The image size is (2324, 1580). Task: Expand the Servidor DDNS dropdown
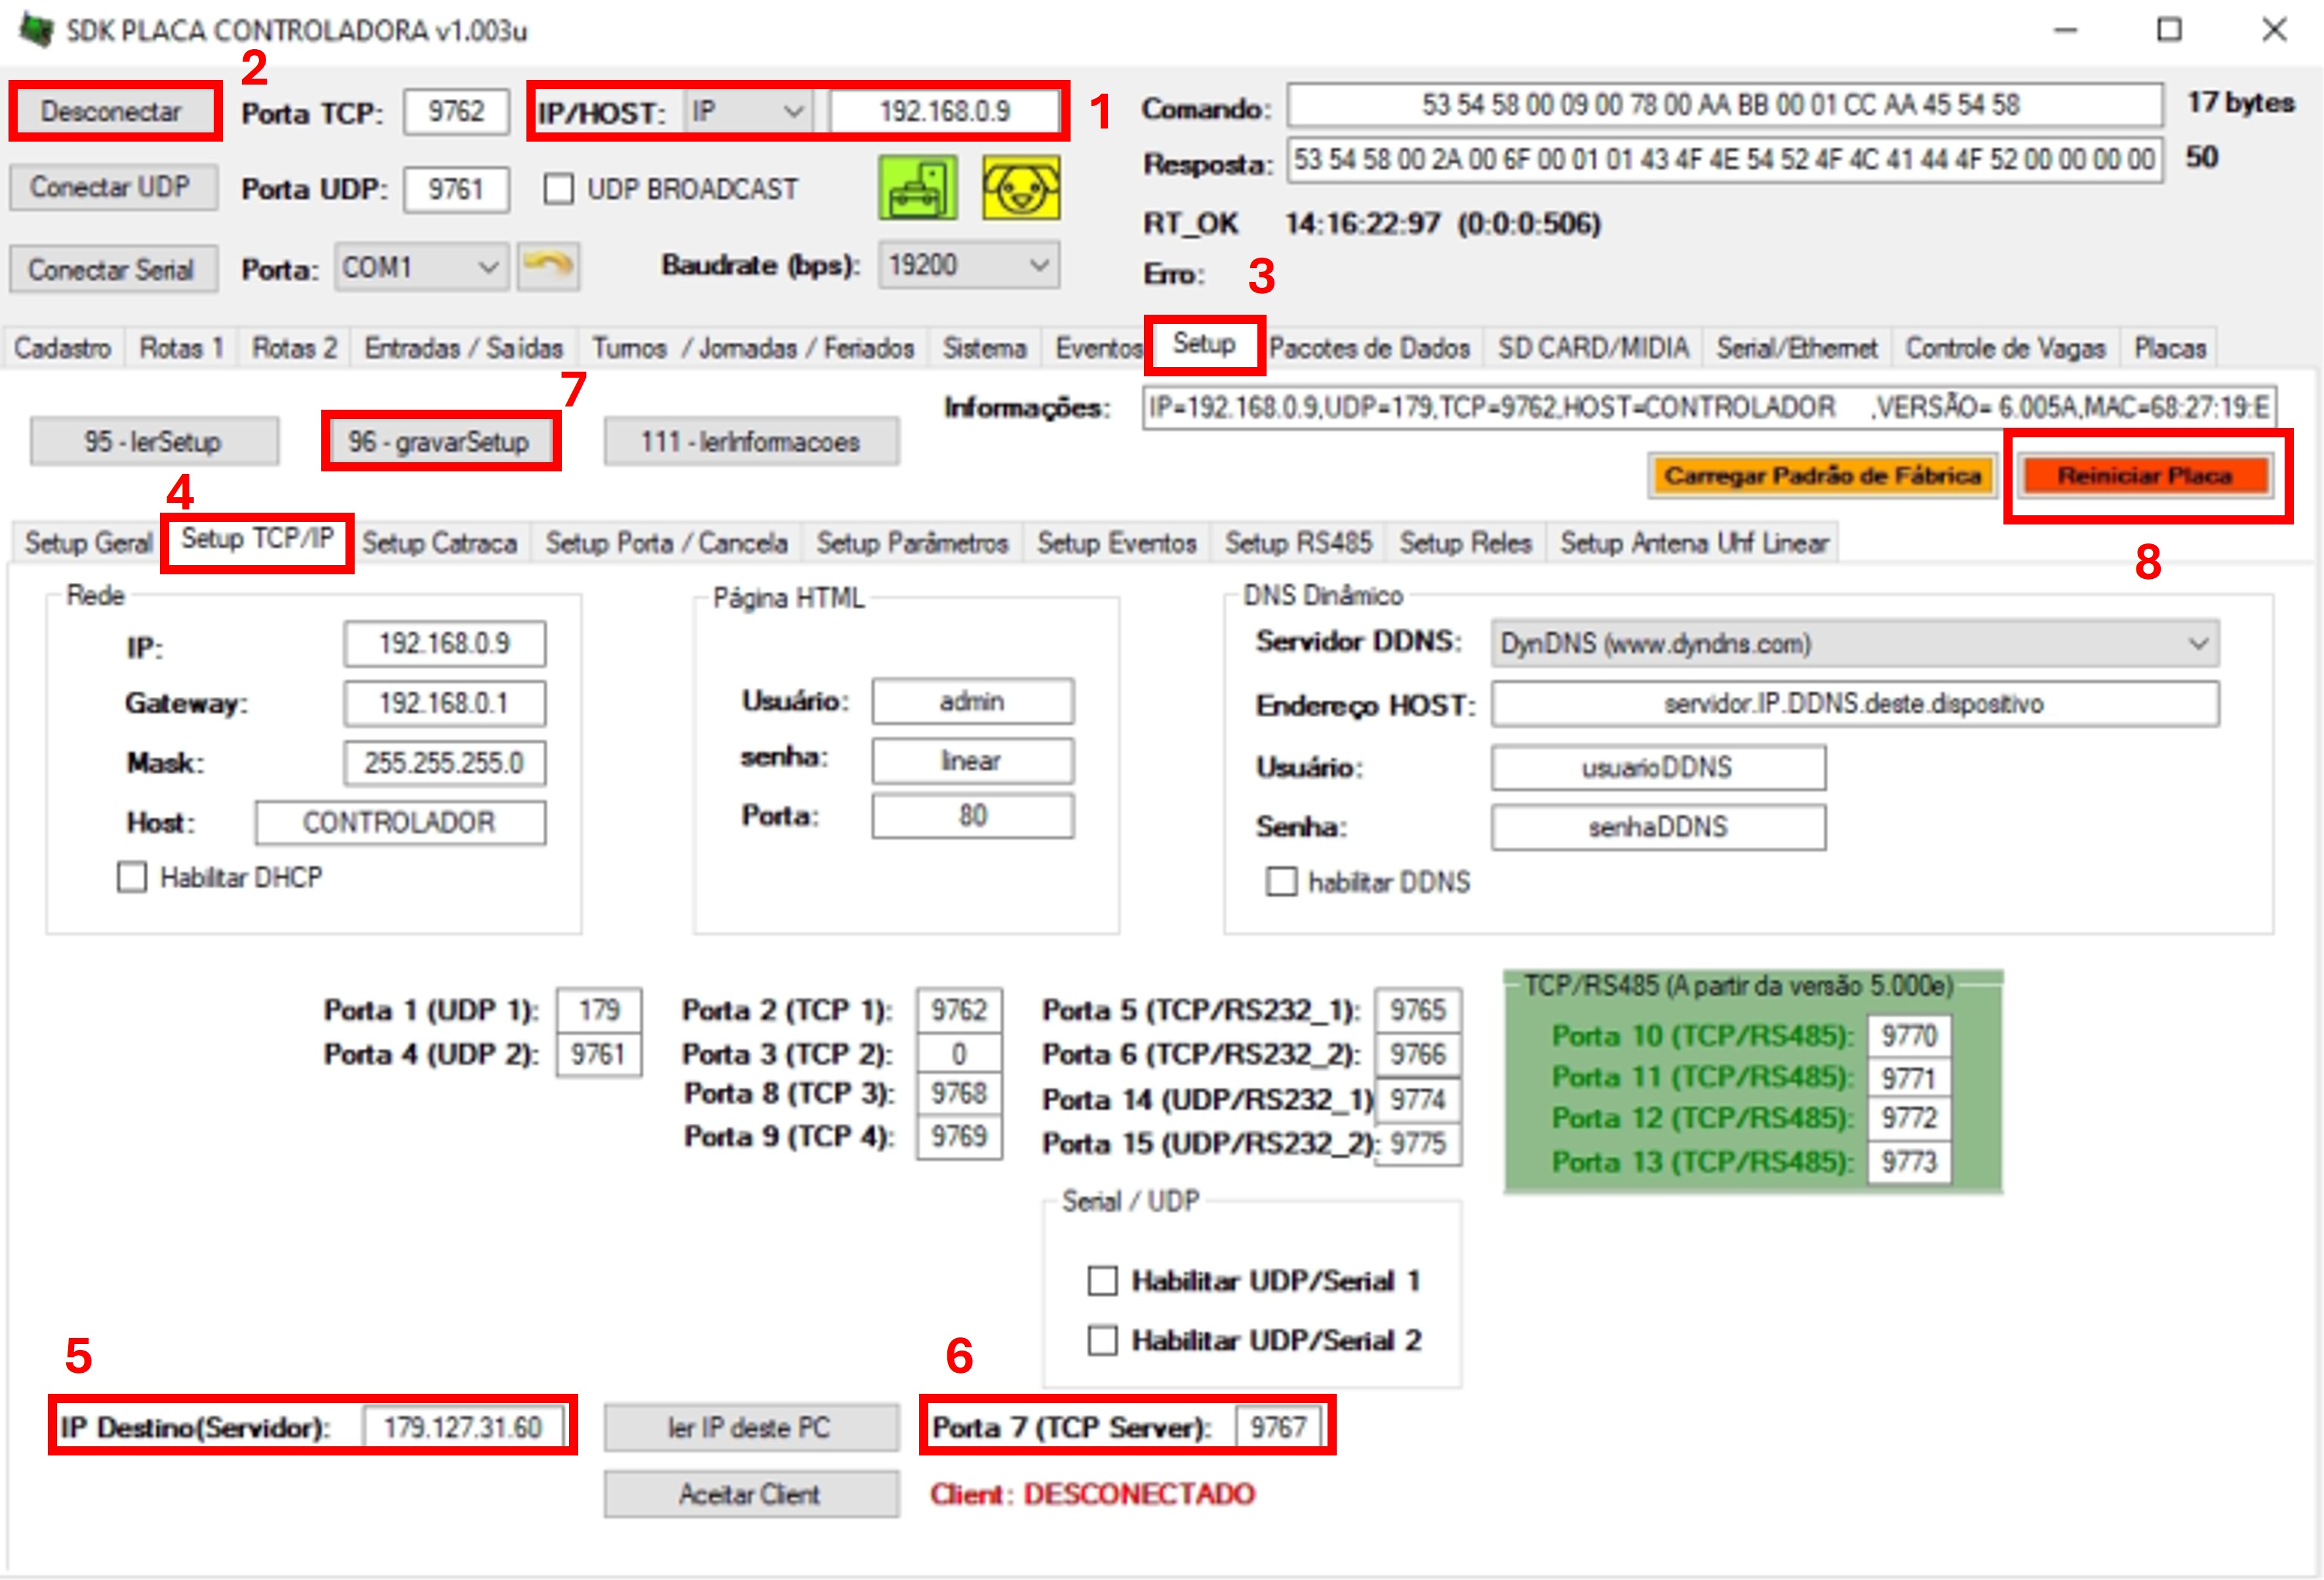tap(1854, 644)
